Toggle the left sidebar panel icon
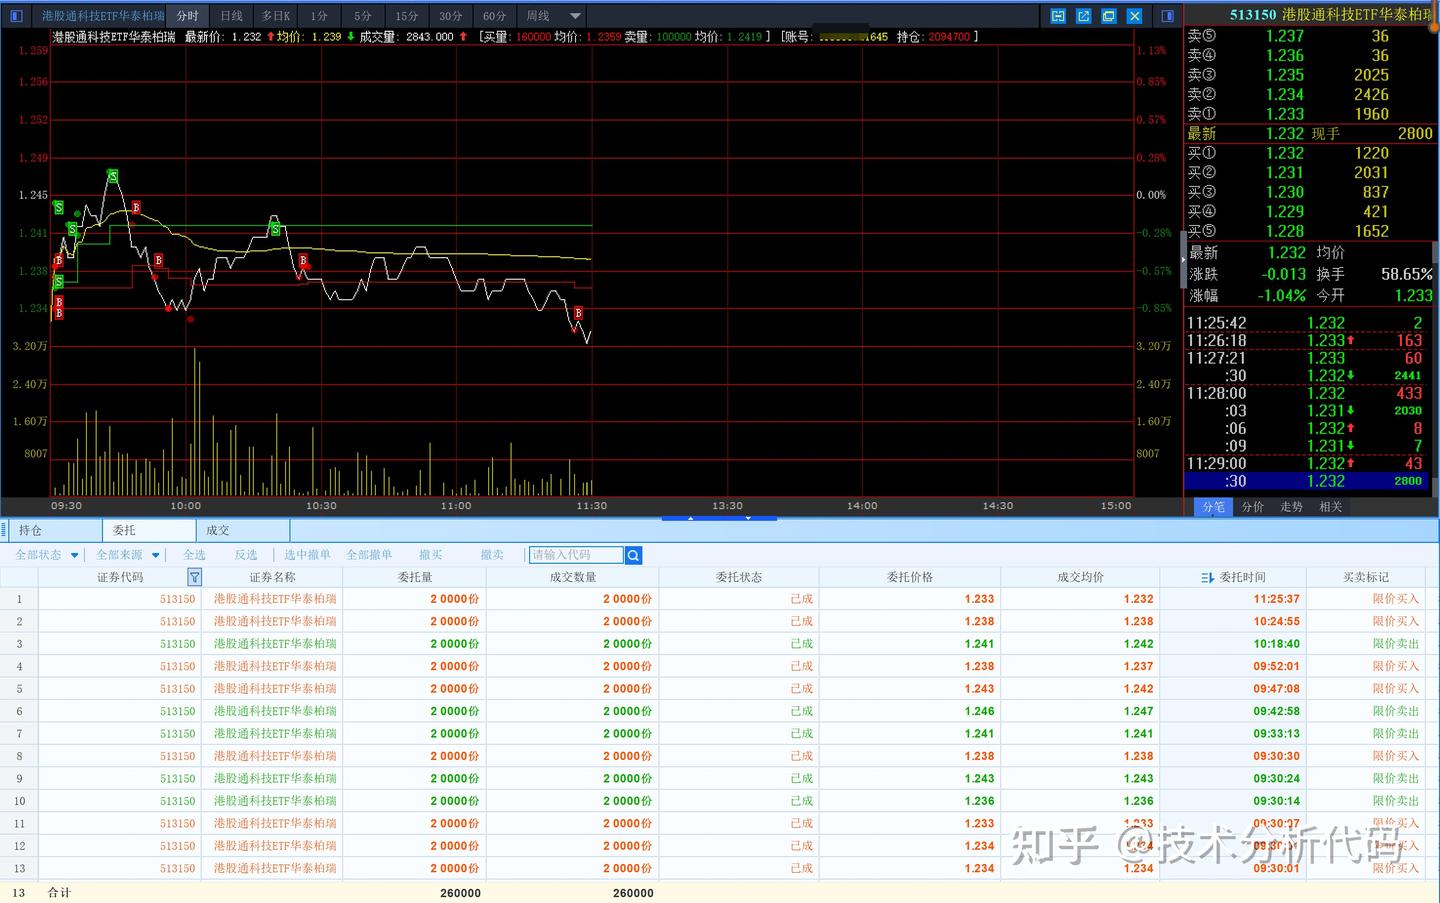This screenshot has width=1440, height=903. [x=16, y=16]
